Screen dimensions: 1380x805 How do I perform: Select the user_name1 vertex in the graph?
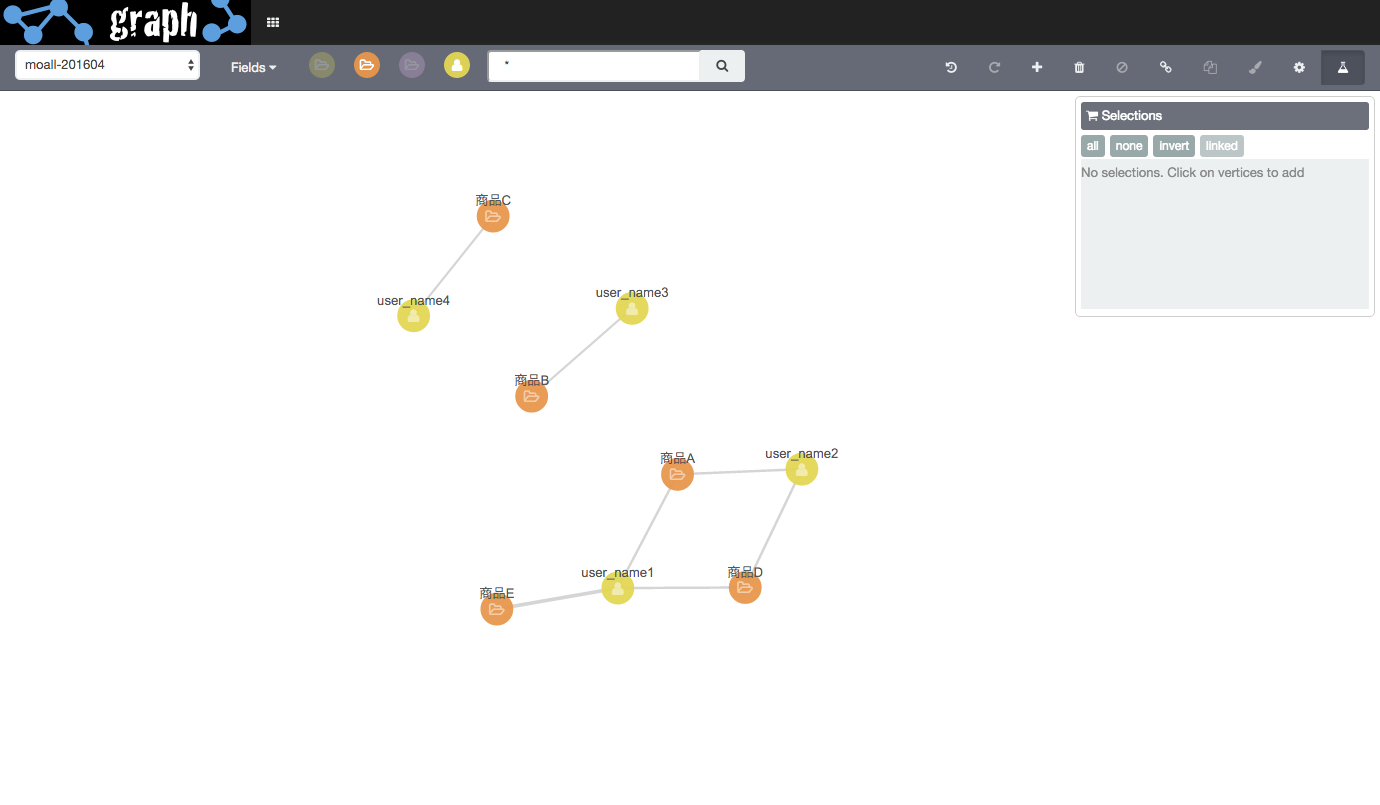pyautogui.click(x=617, y=589)
